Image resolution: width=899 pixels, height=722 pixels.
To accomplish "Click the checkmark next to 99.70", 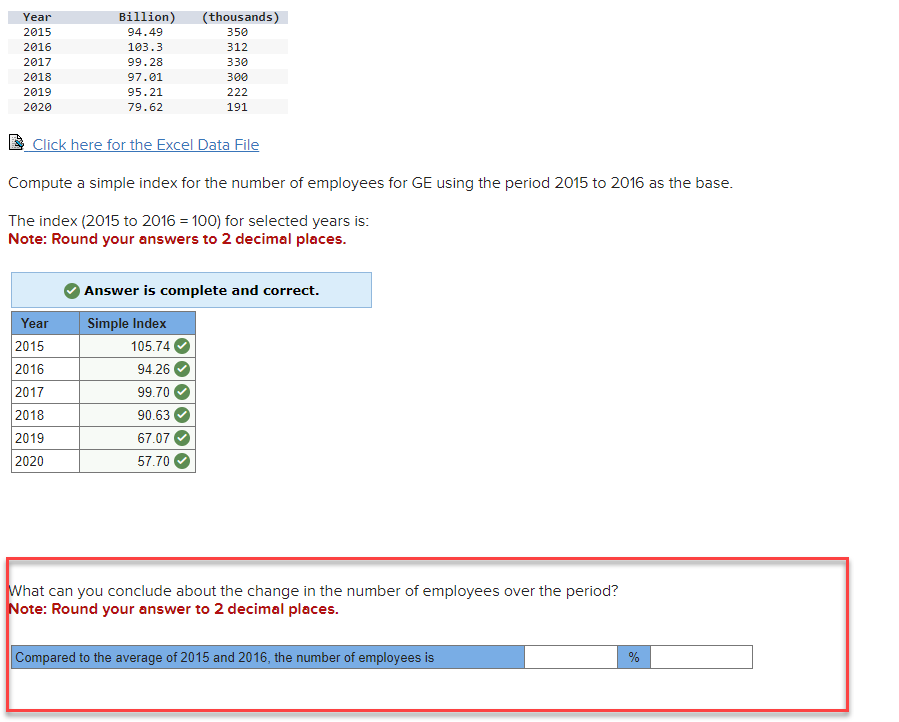I will click(182, 391).
